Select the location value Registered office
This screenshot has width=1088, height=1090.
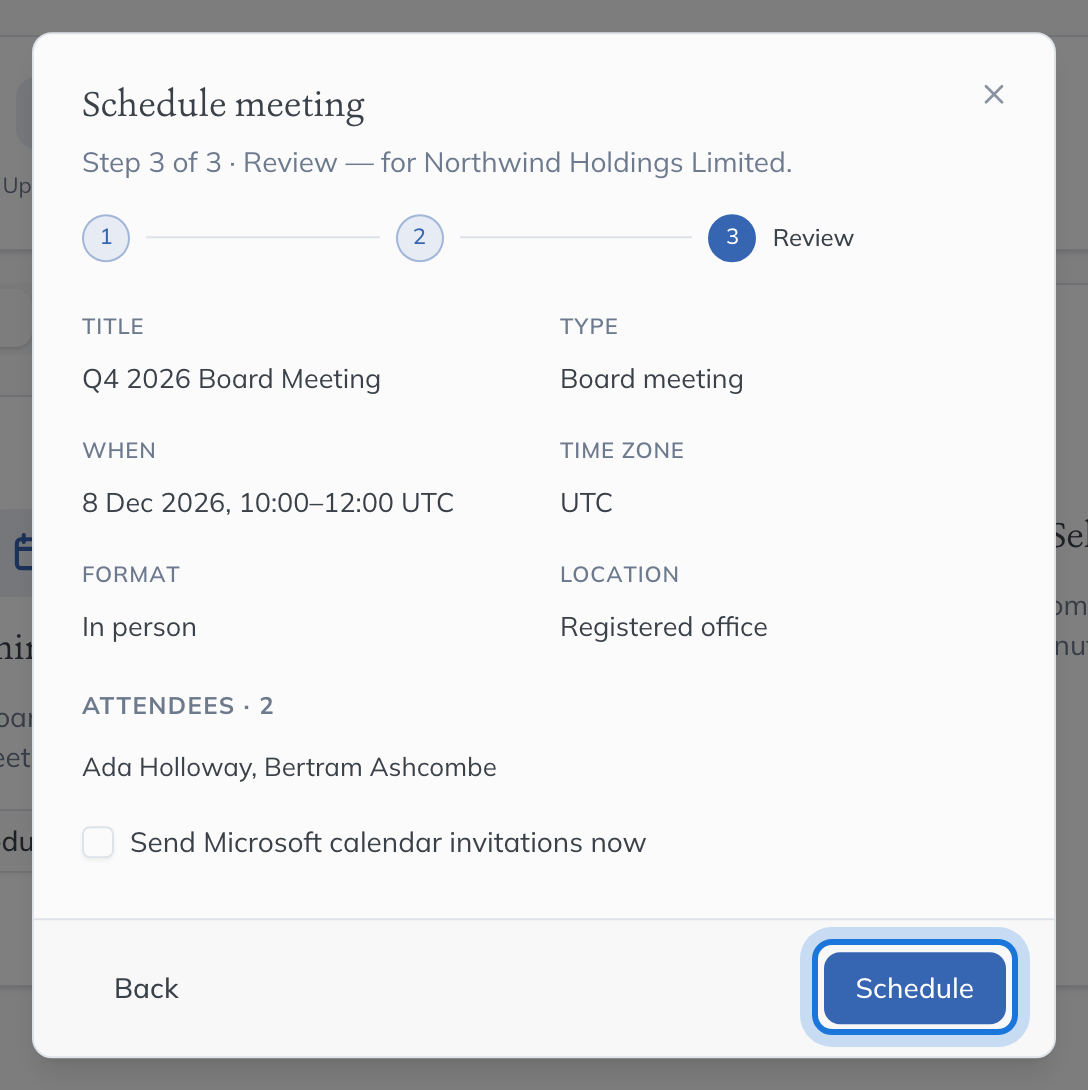point(664,627)
